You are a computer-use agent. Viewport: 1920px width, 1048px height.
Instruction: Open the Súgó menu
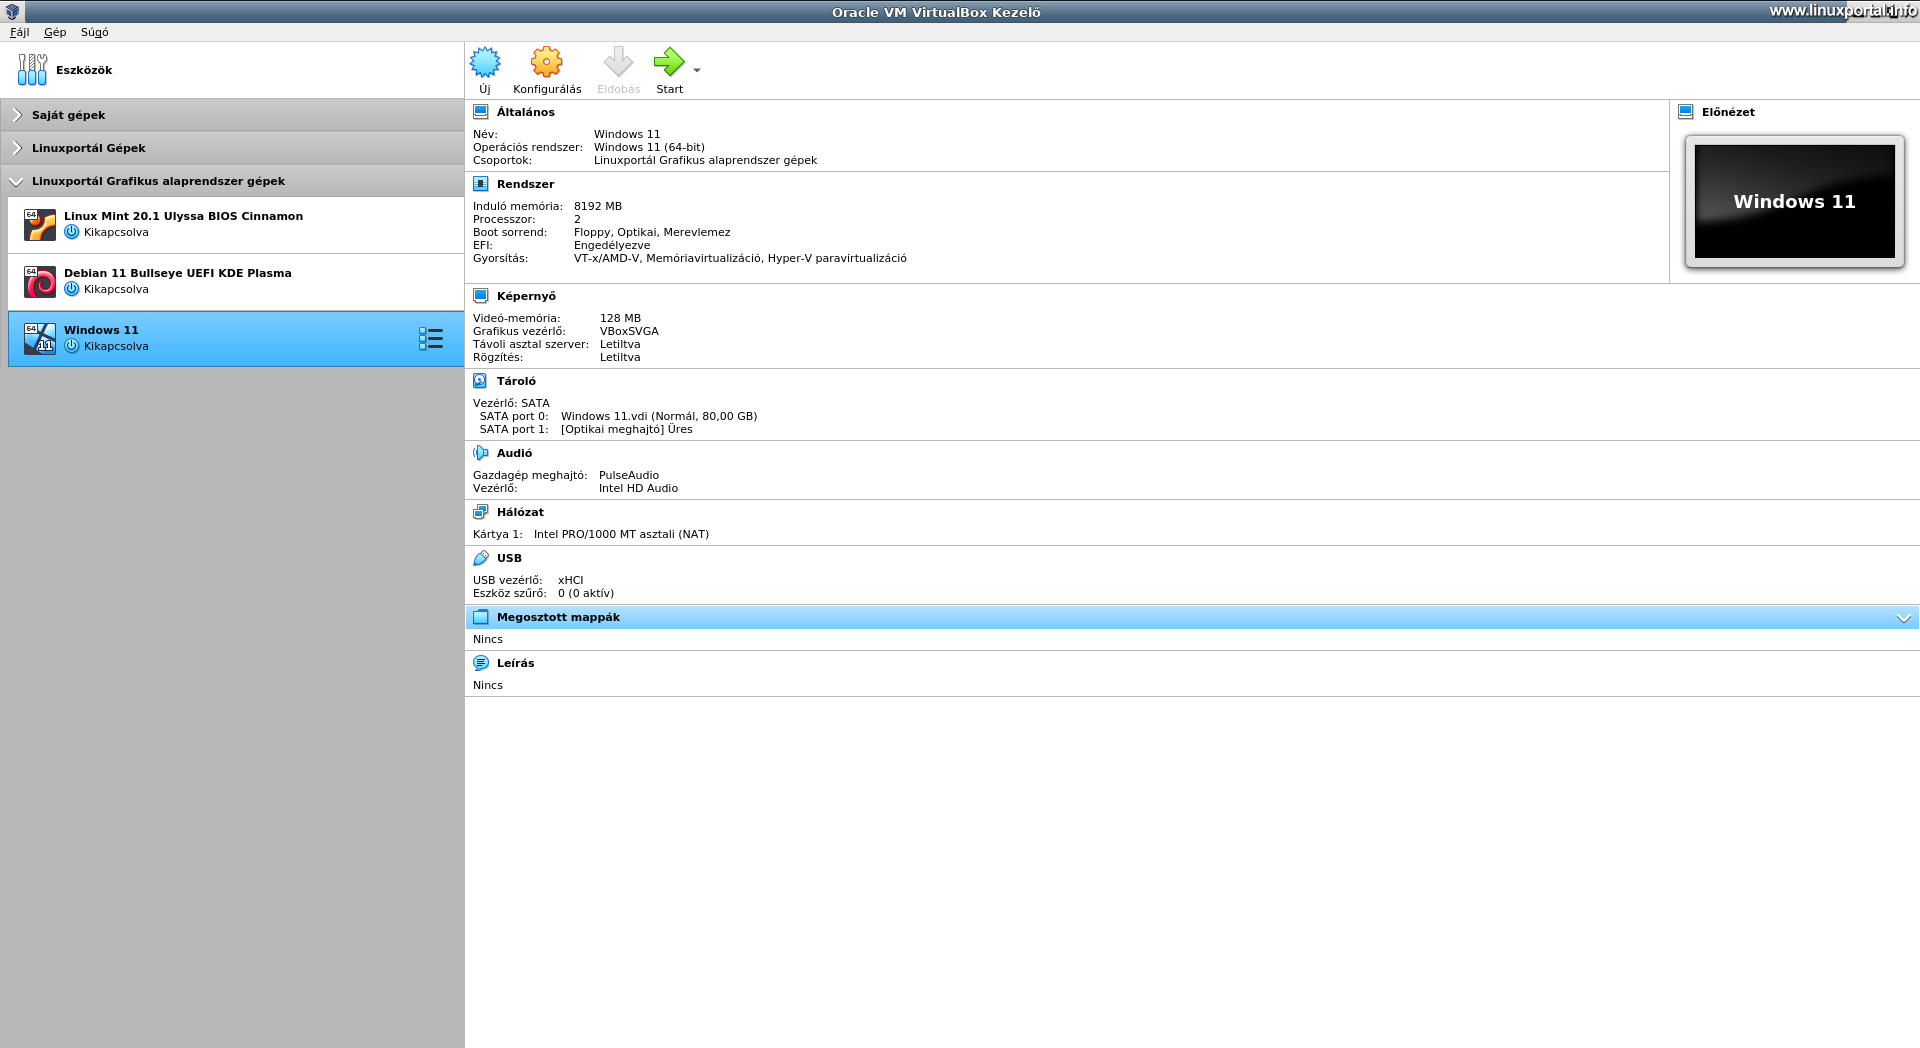tap(94, 32)
